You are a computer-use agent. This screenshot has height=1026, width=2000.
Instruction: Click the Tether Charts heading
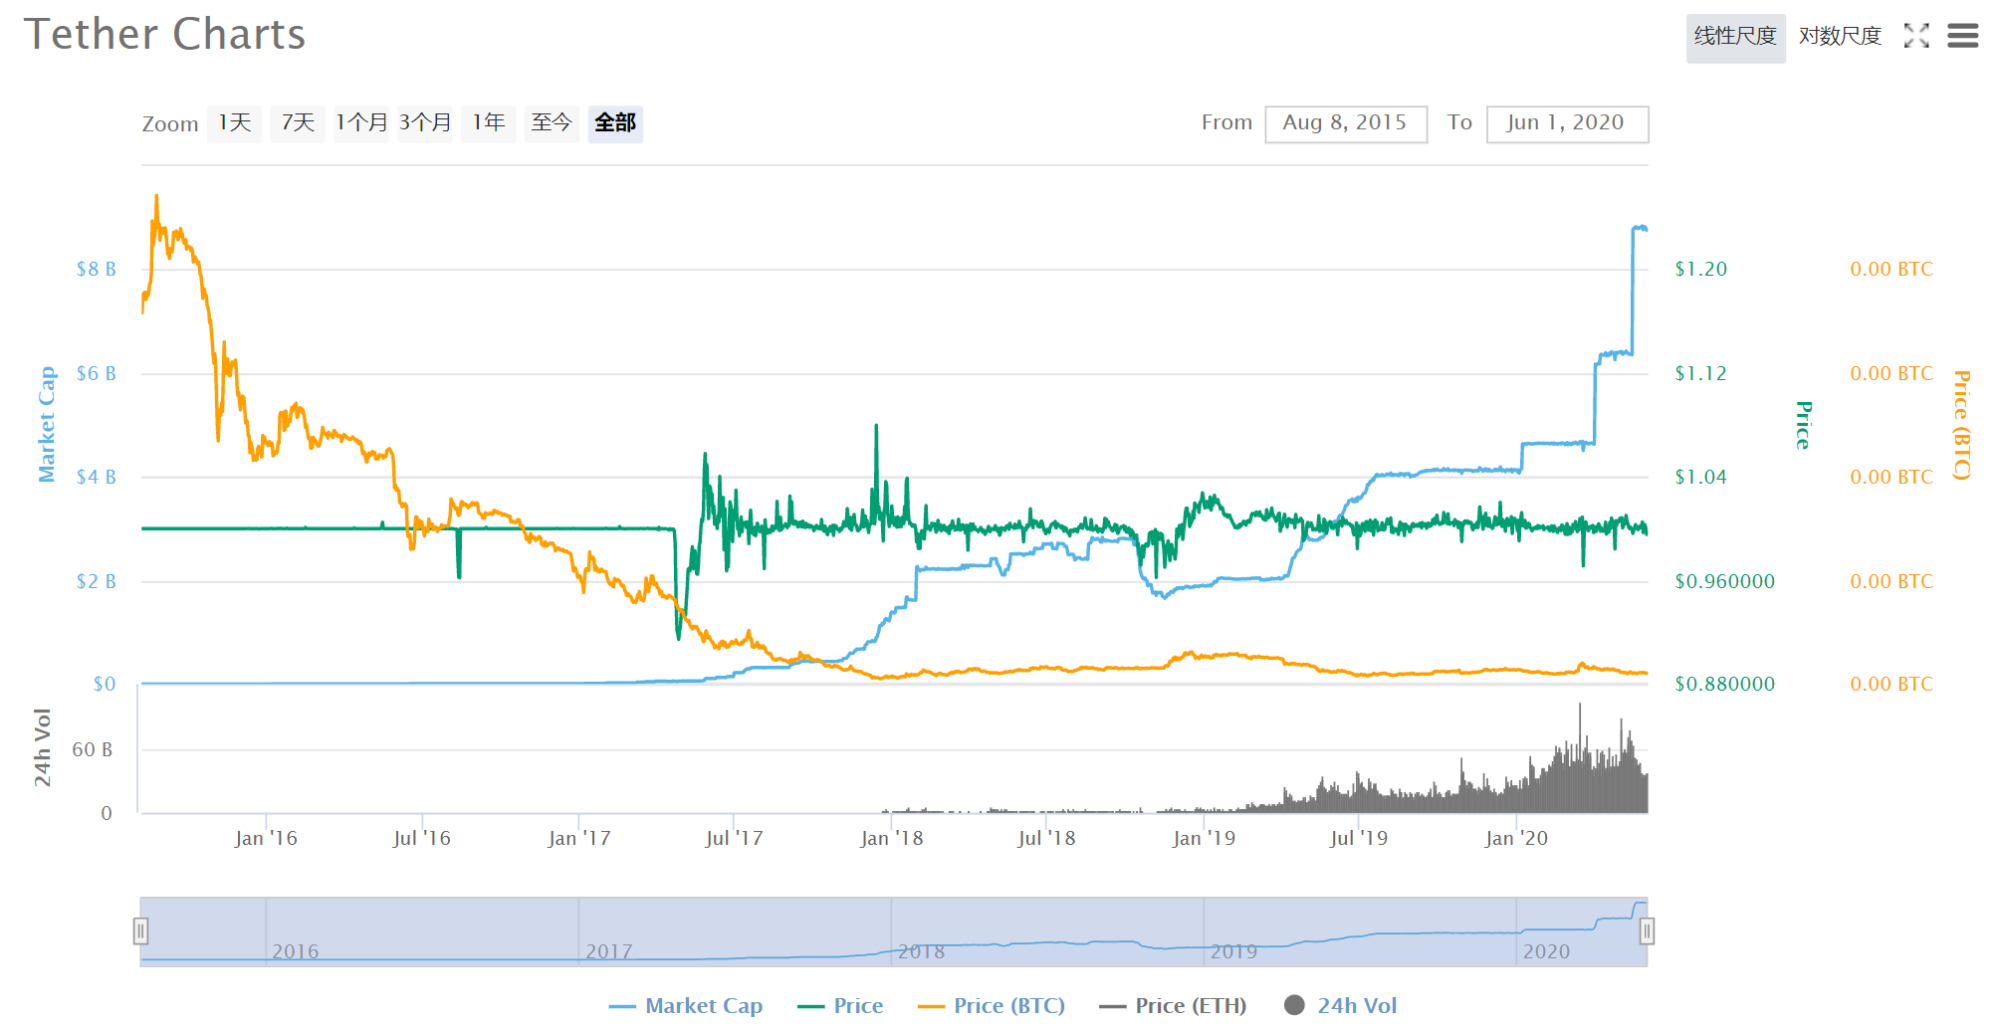tap(165, 34)
